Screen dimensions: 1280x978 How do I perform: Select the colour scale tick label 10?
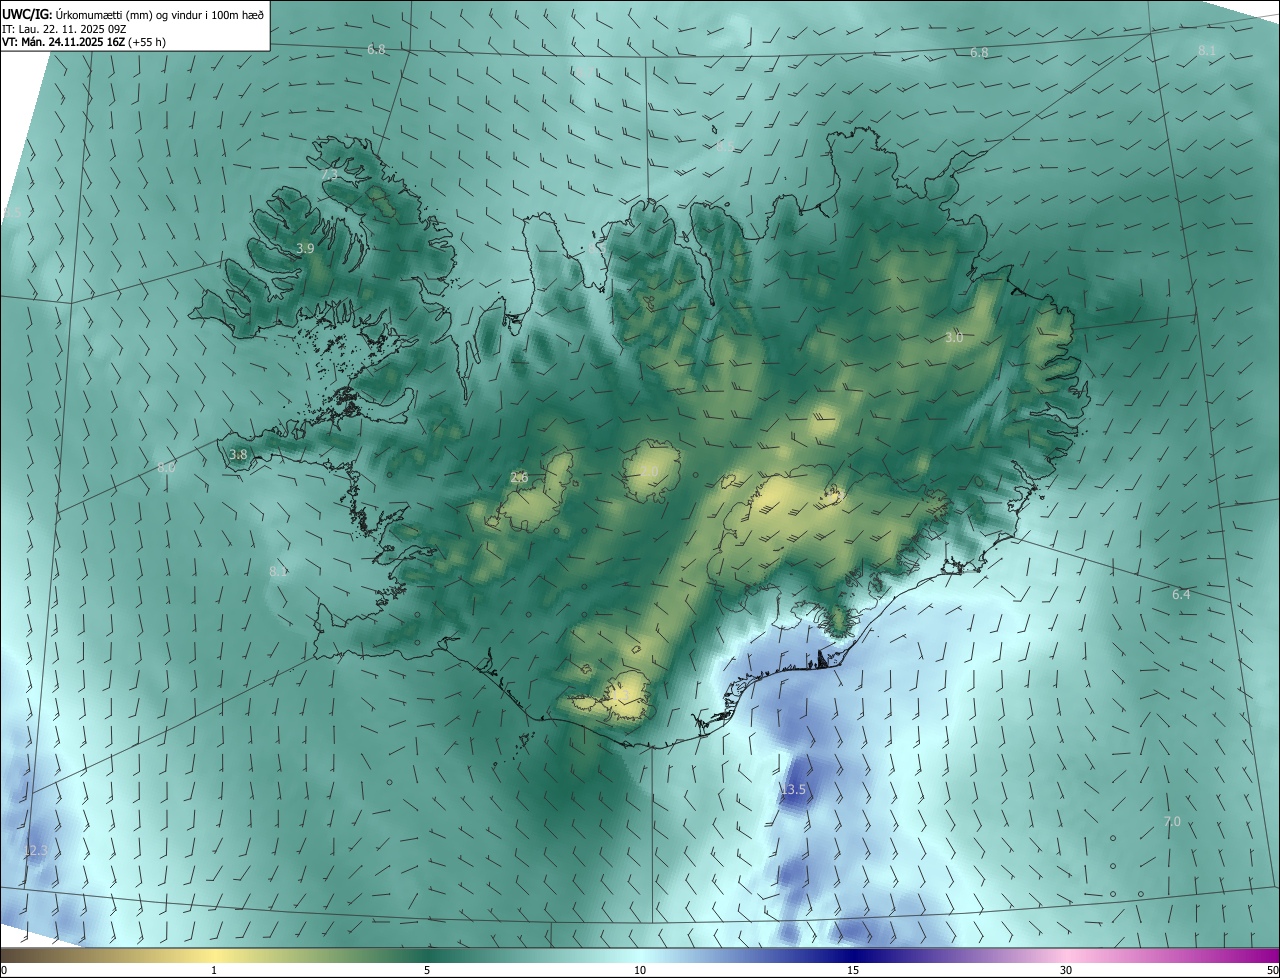tap(640, 970)
